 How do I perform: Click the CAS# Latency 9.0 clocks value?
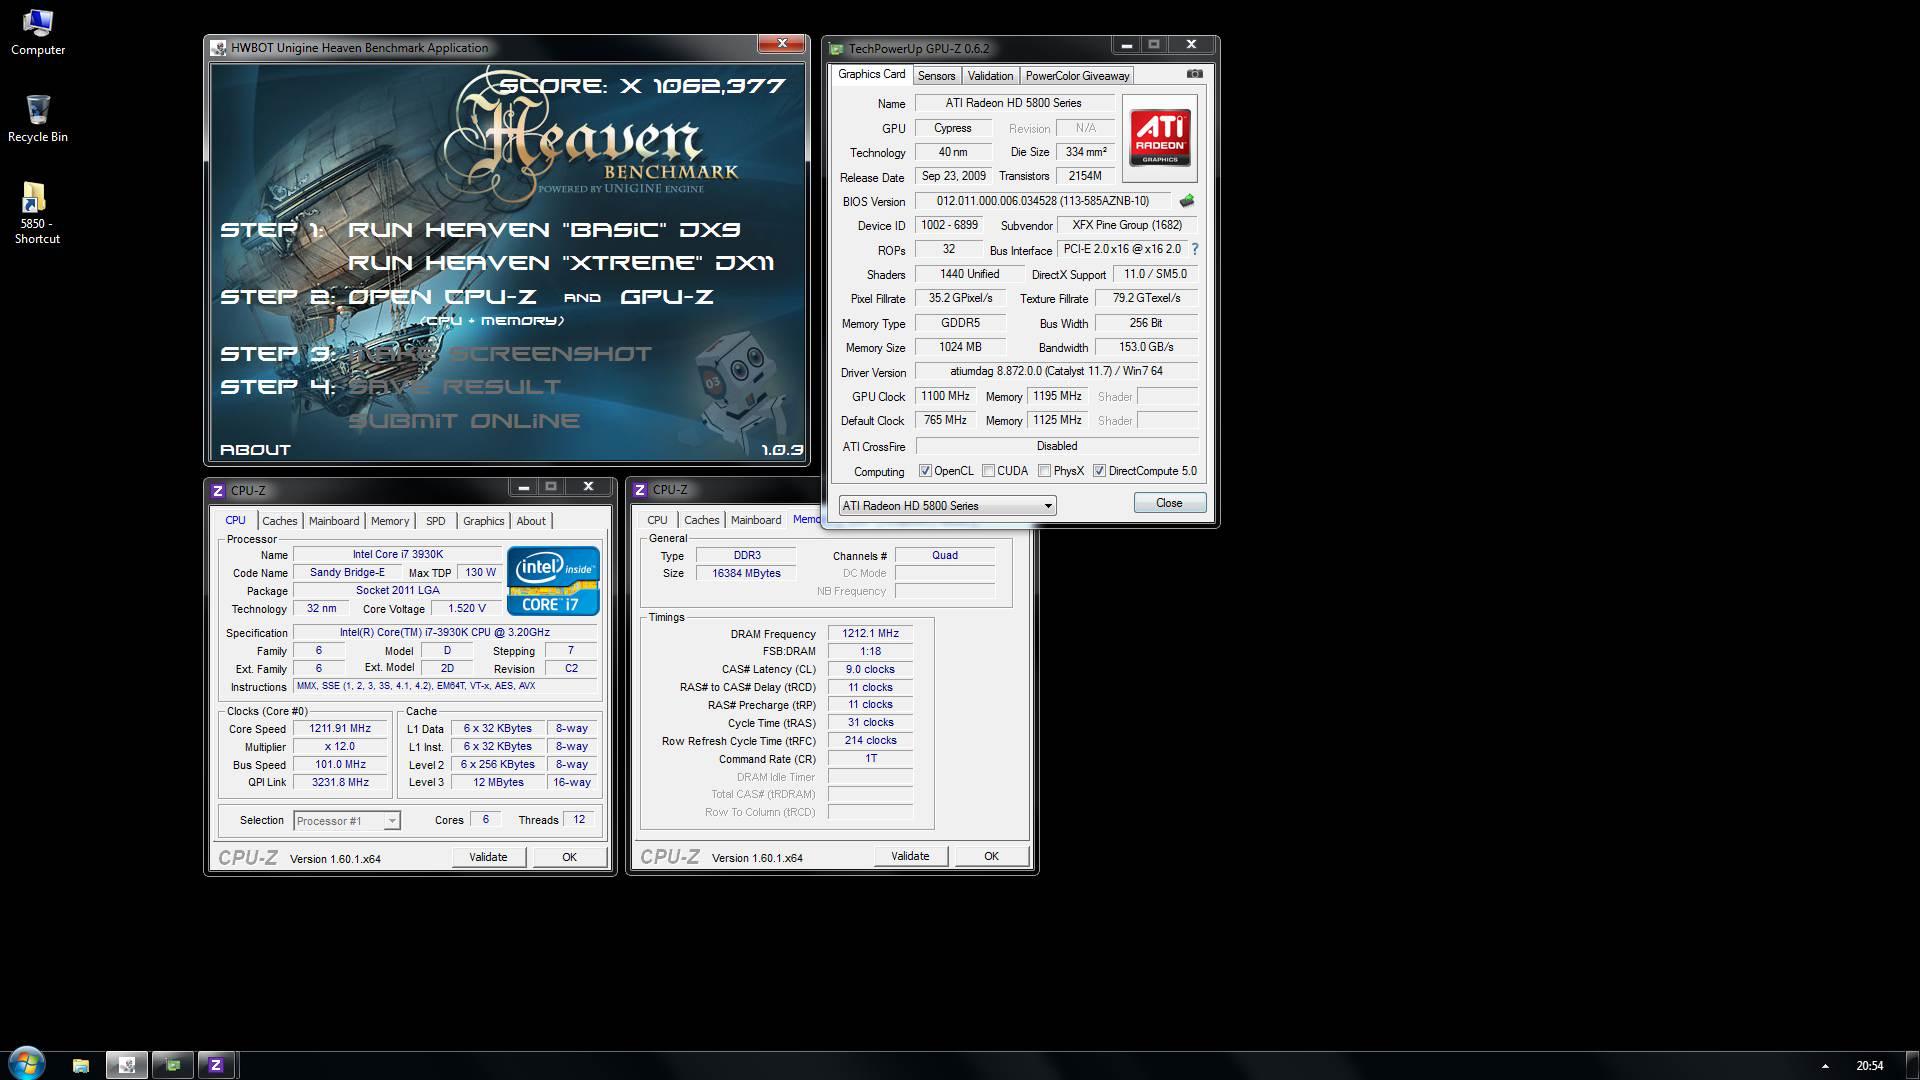(870, 669)
